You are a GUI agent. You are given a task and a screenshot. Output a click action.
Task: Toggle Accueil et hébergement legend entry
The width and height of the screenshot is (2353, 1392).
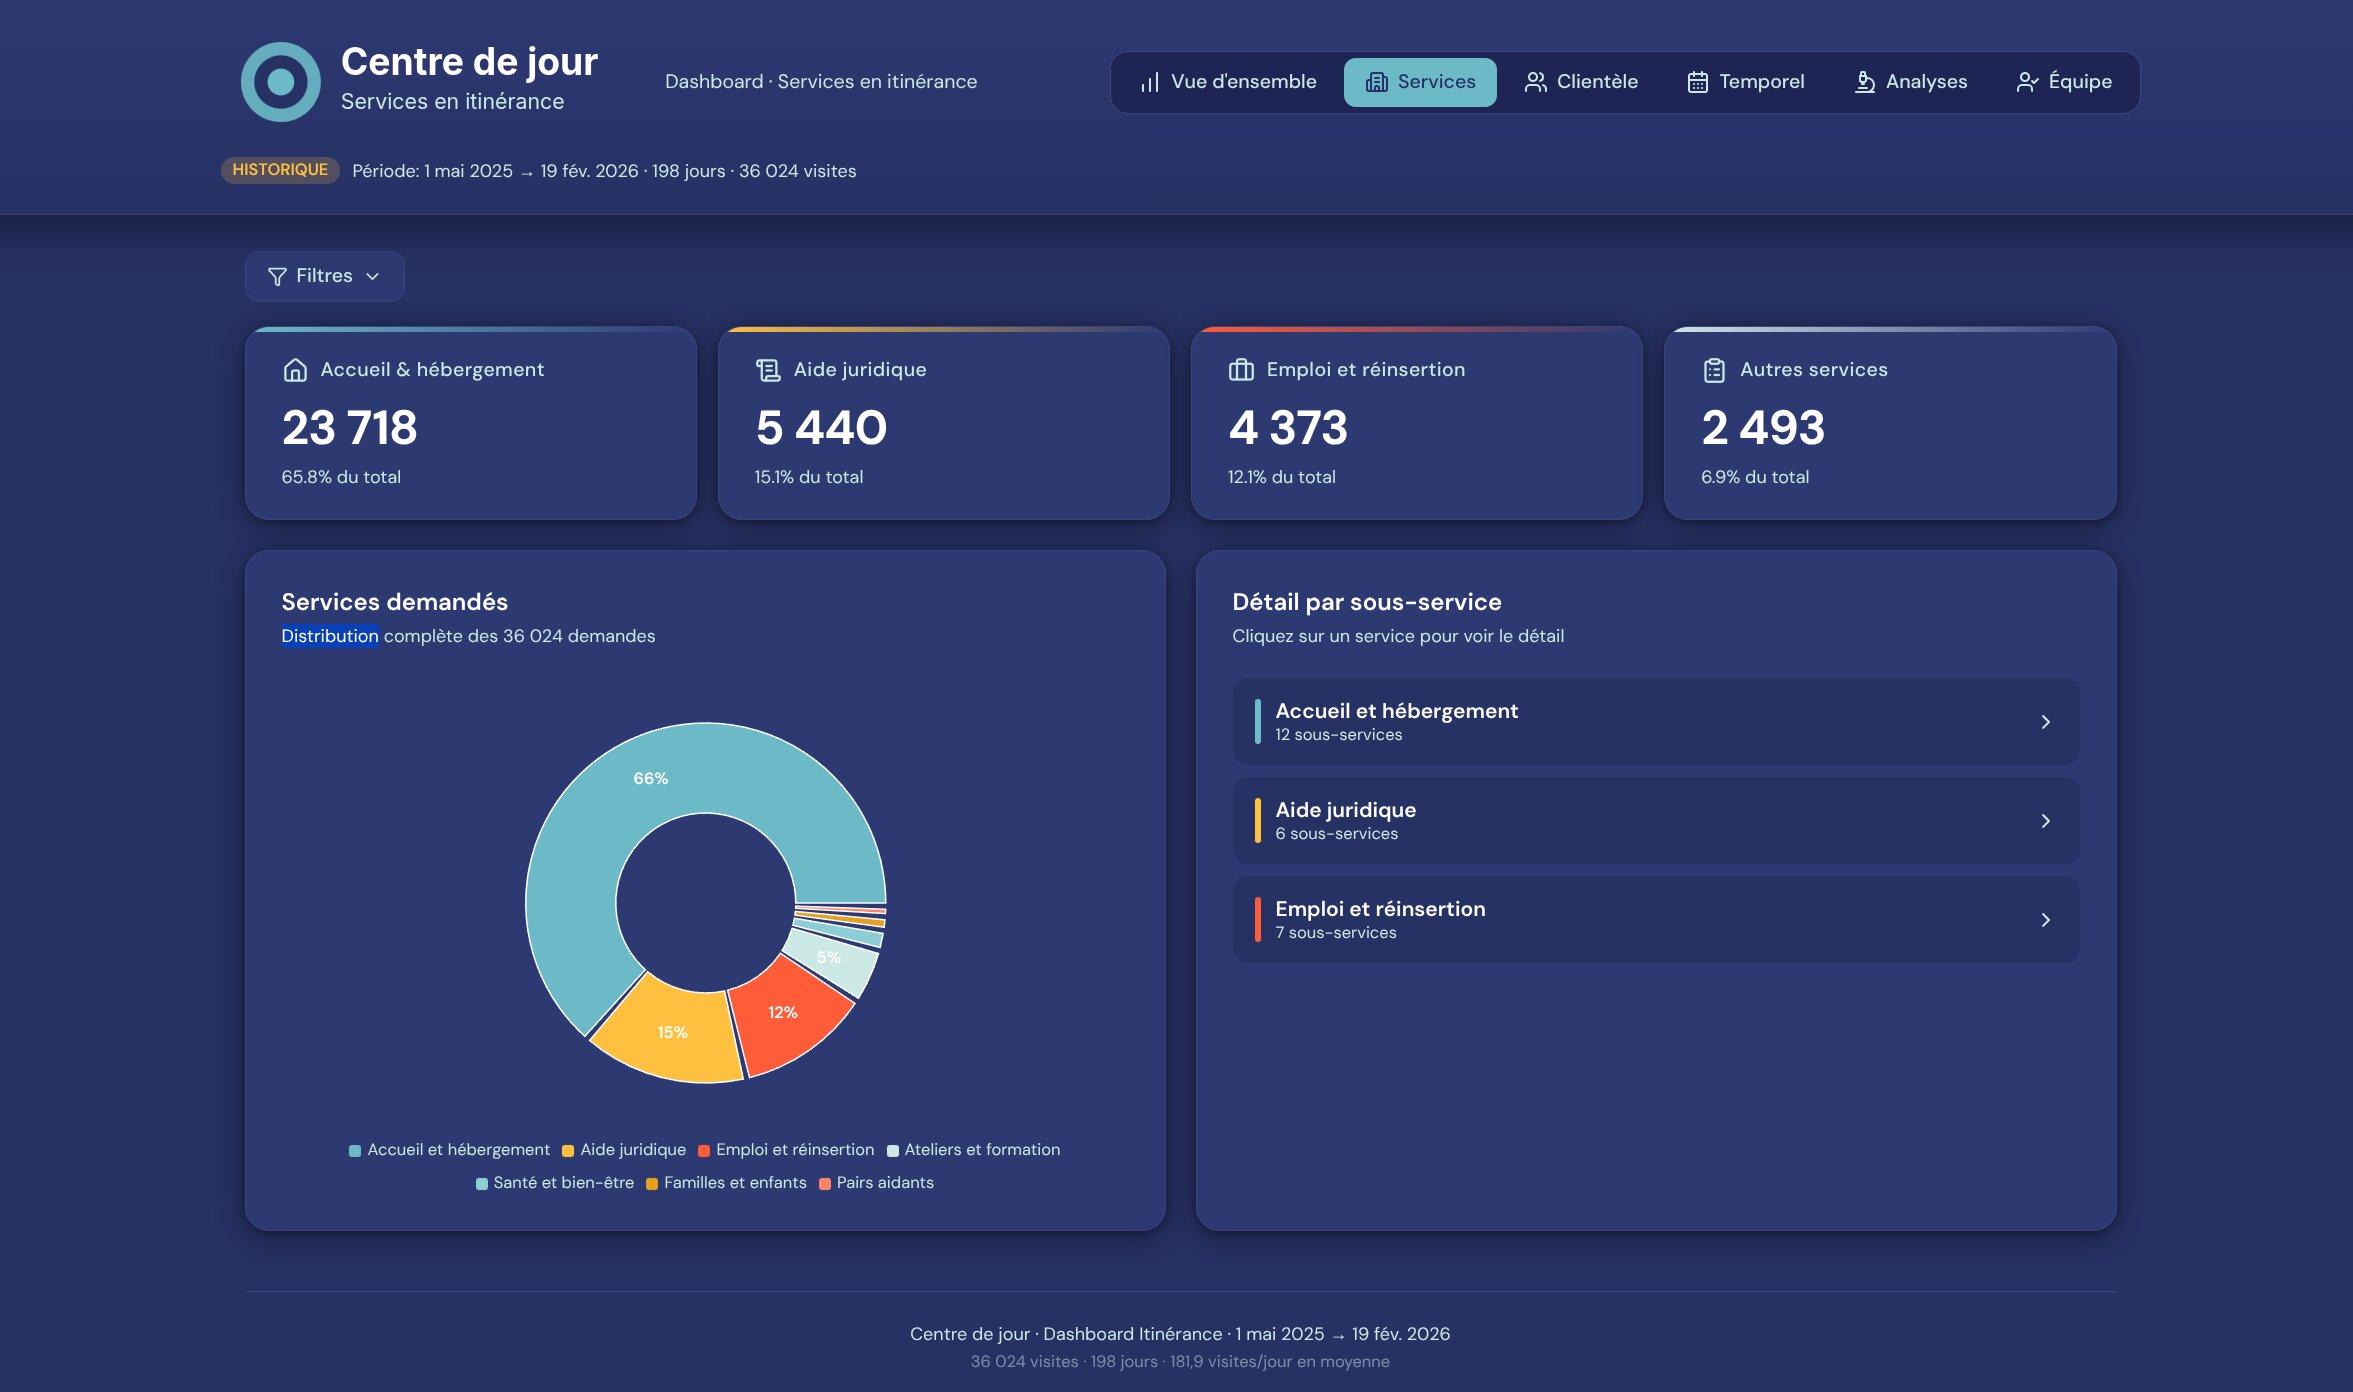[x=449, y=1150]
